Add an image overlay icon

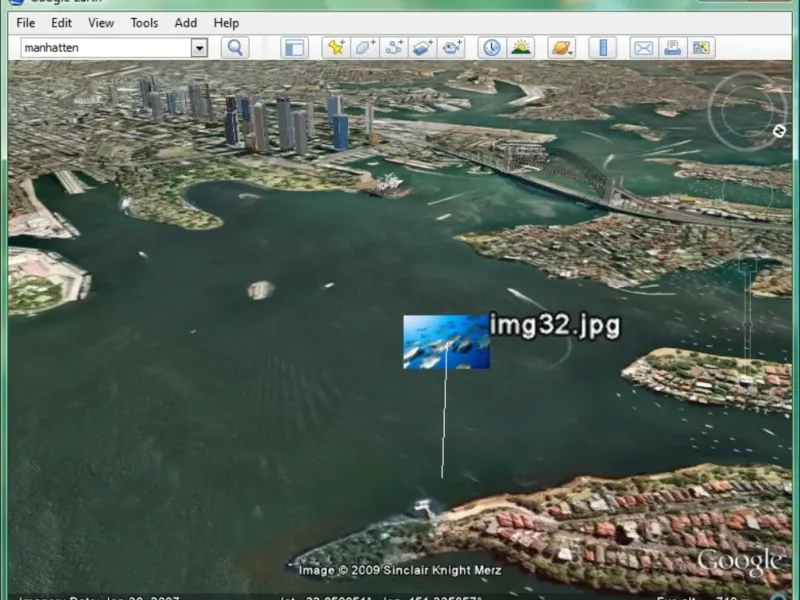coord(422,48)
